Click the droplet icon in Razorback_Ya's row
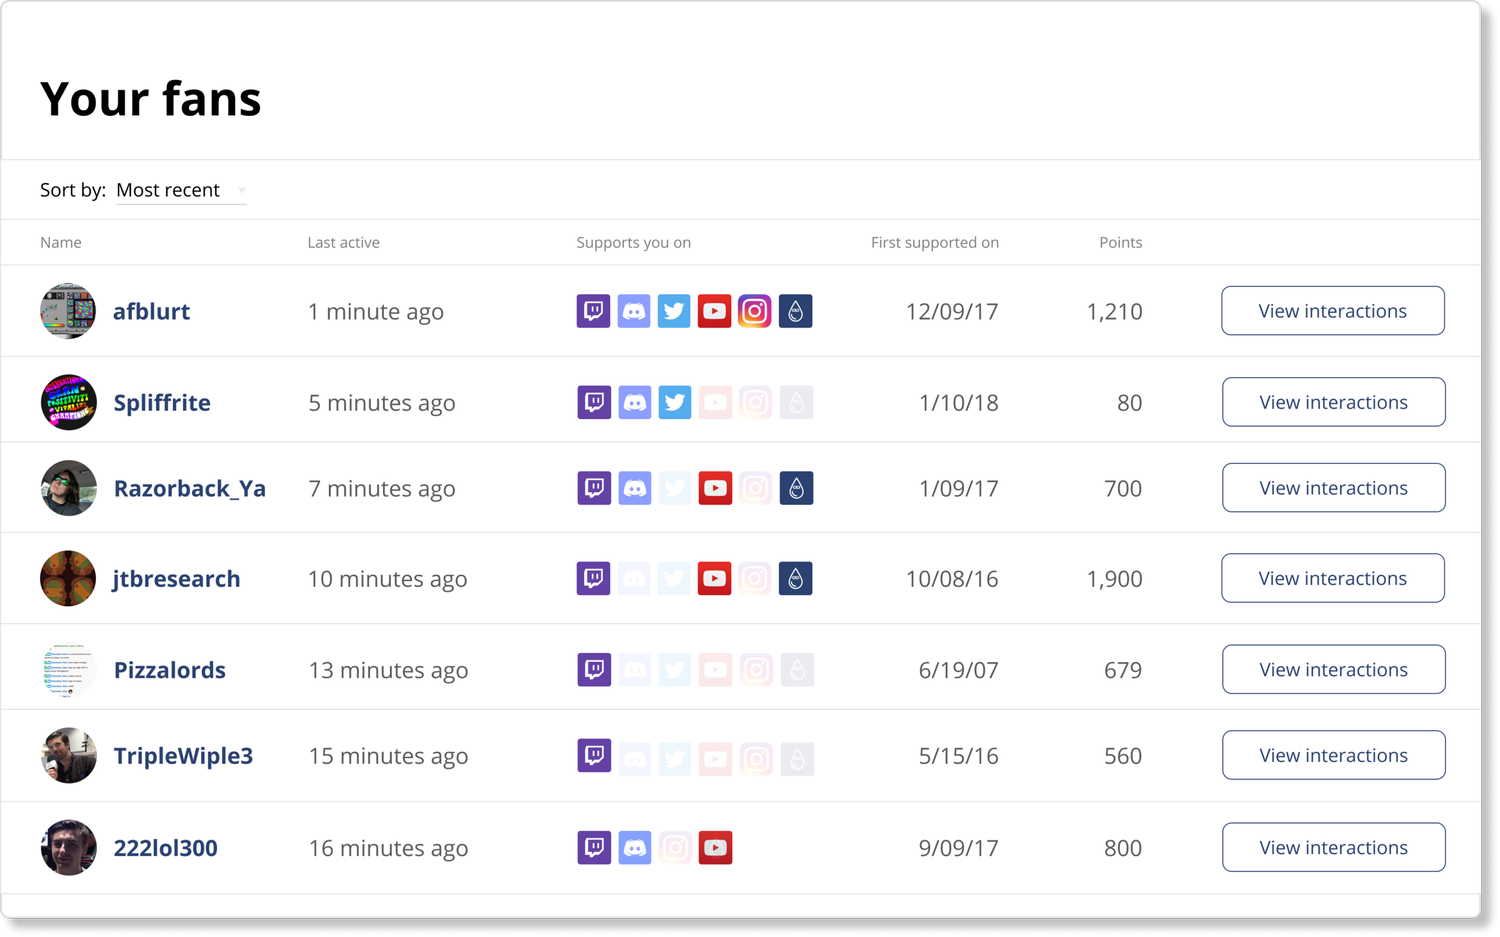The width and height of the screenshot is (1500, 937). (x=796, y=488)
